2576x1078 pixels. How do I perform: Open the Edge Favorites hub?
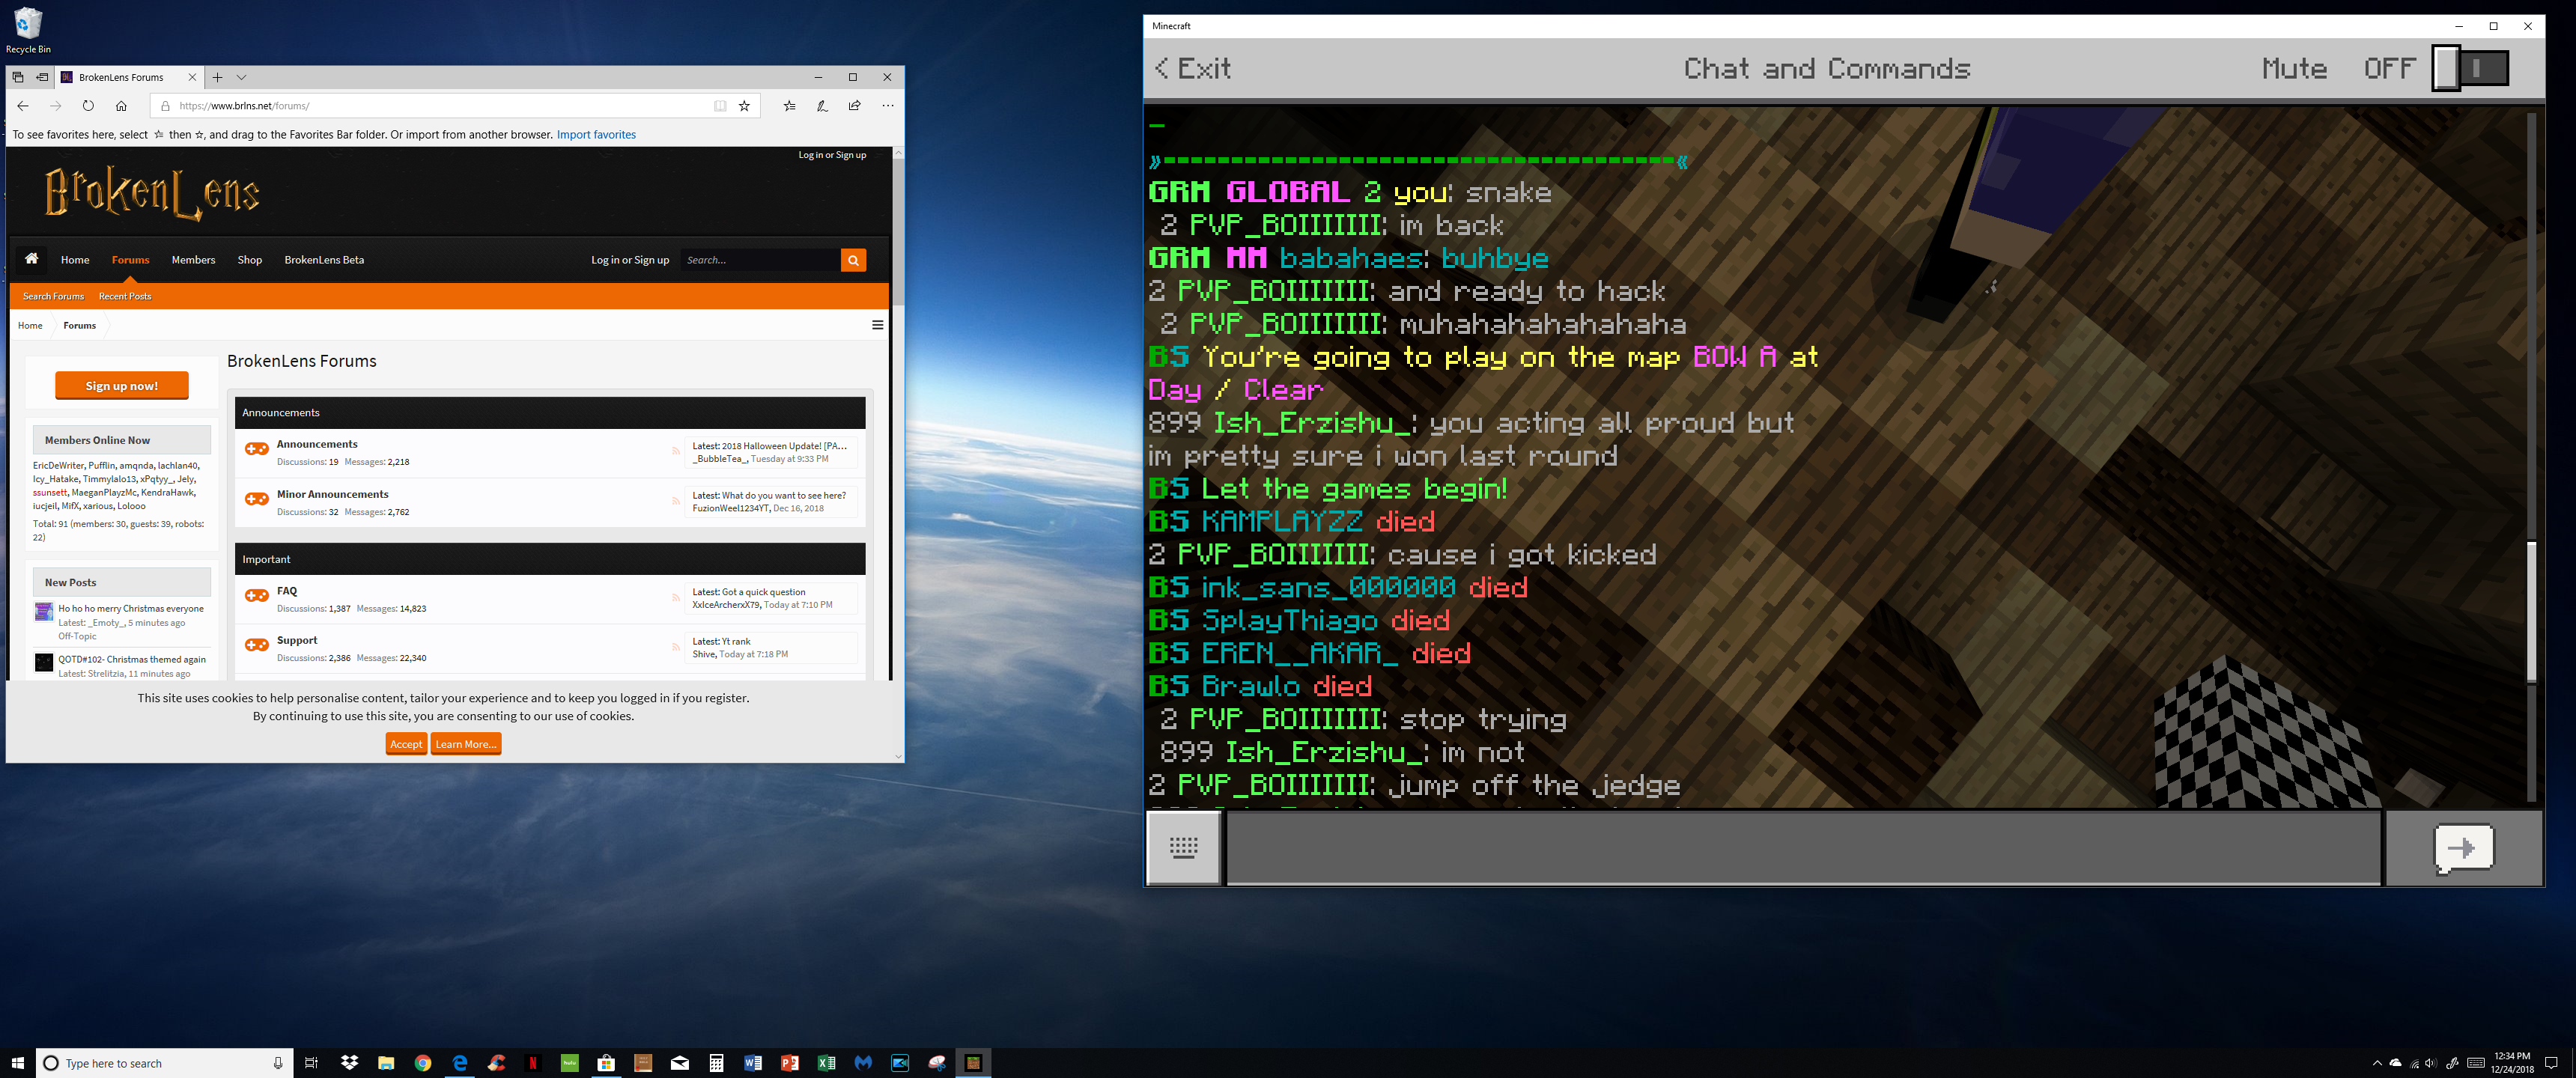click(789, 106)
